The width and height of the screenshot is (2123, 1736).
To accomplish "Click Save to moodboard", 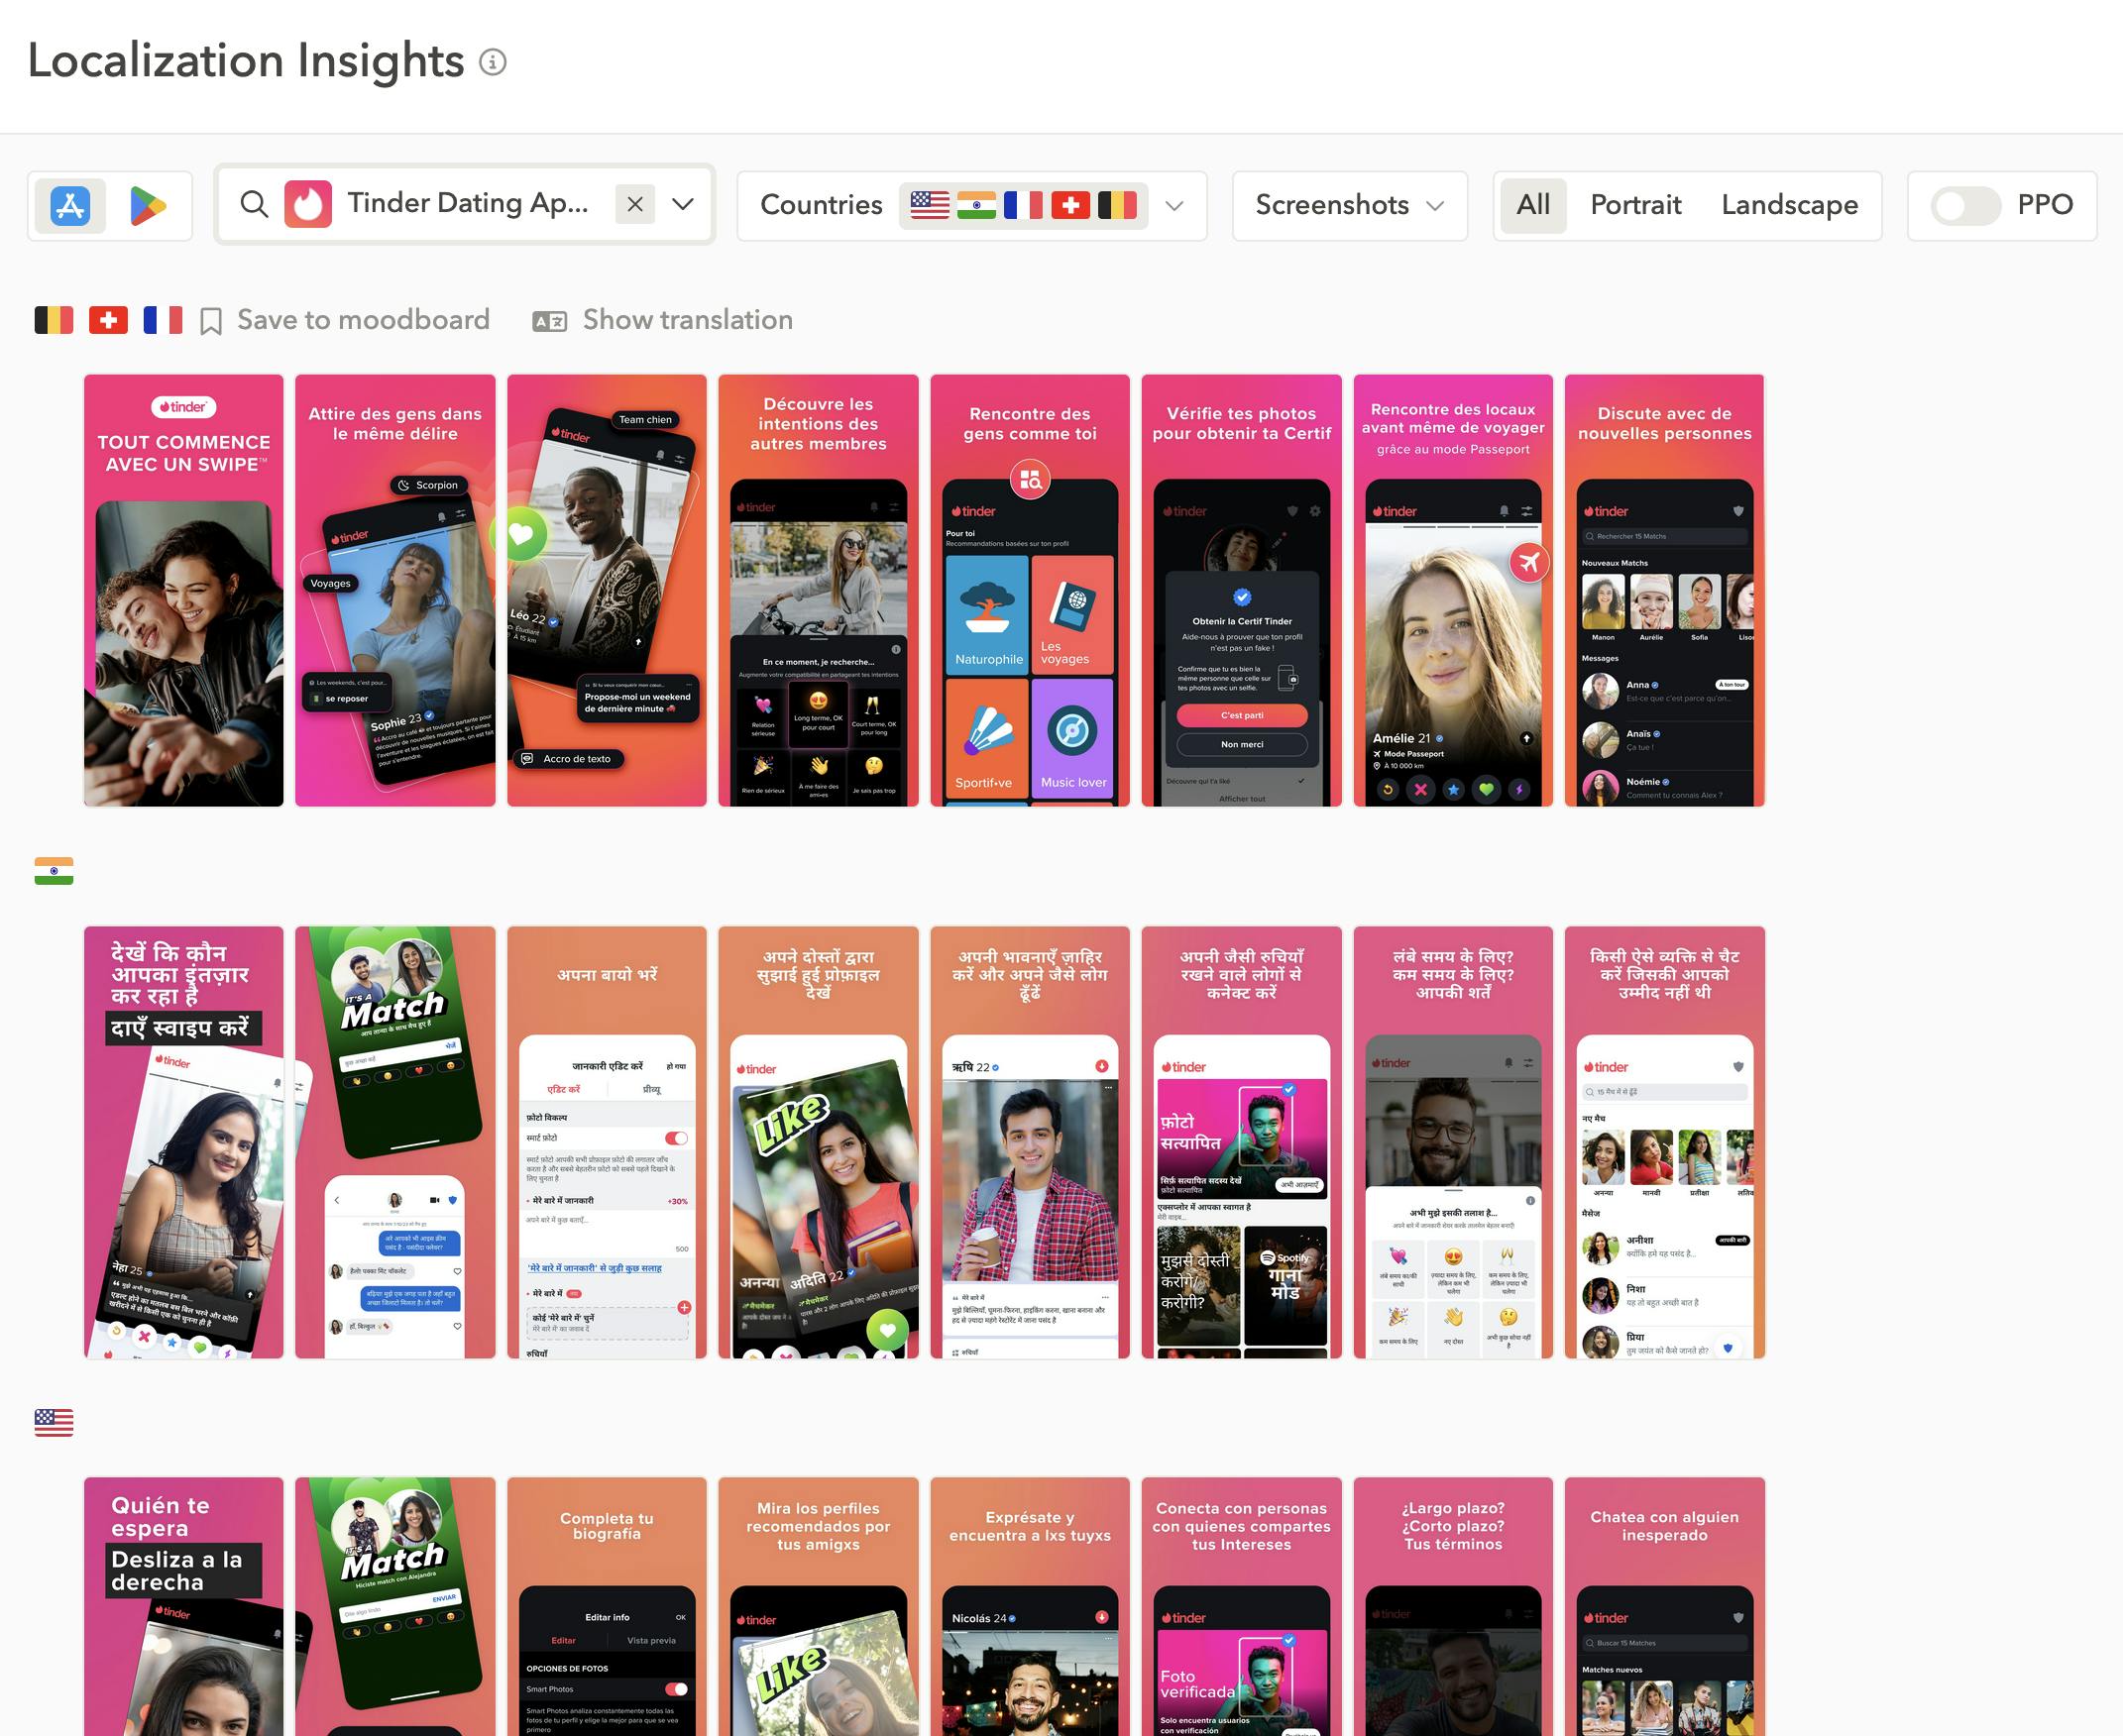I will (x=363, y=320).
